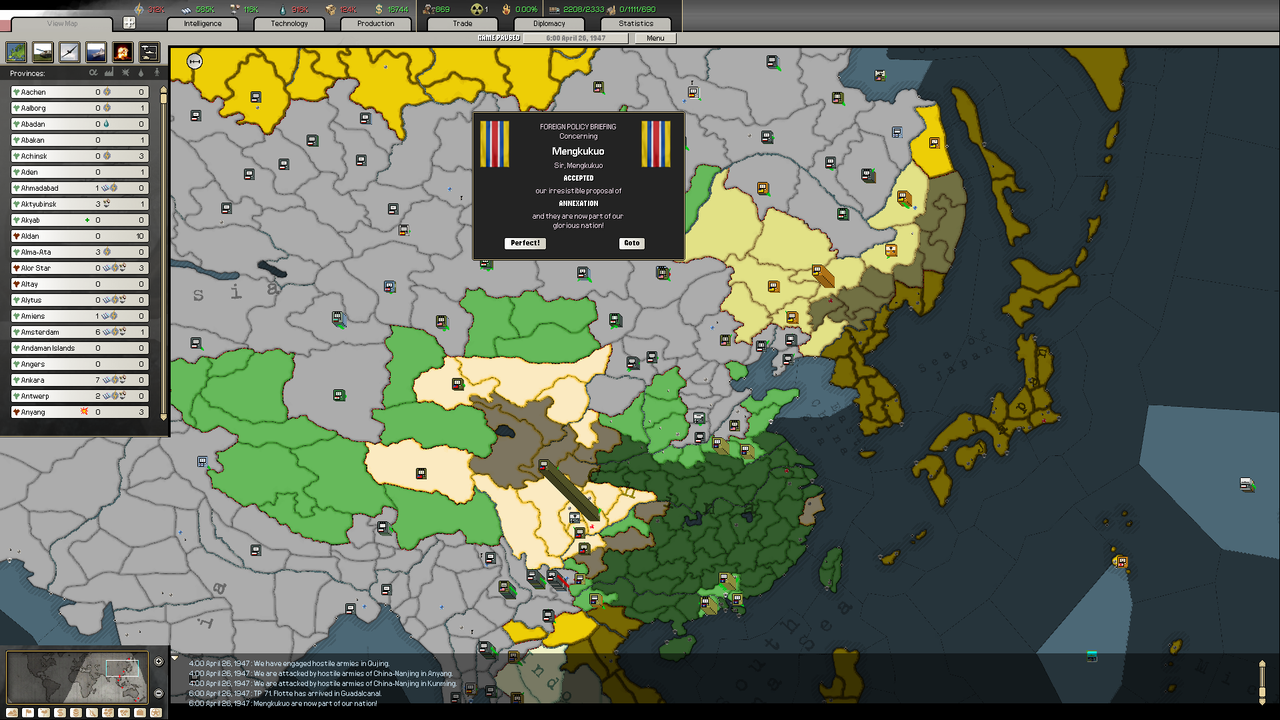Sort provinces by resource drop column icon
1280x720 pixels.
141,73
